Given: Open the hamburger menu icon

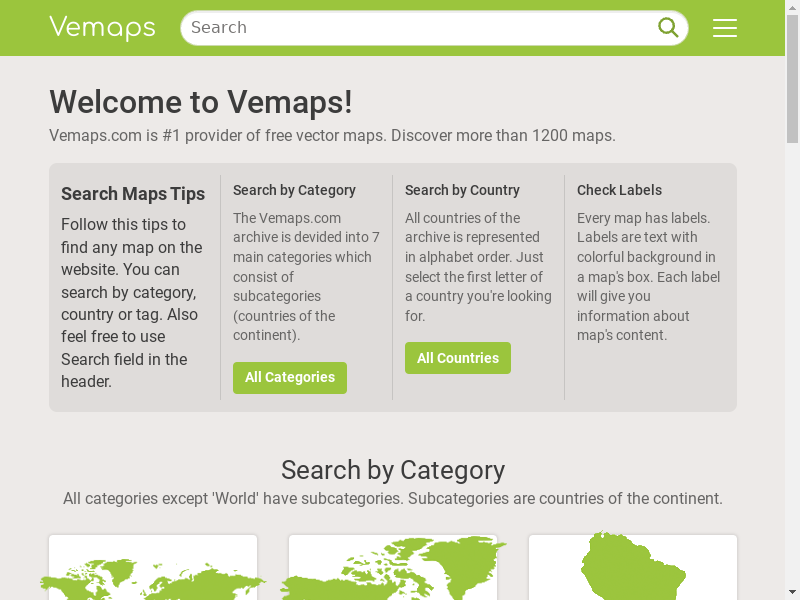Looking at the screenshot, I should [724, 28].
